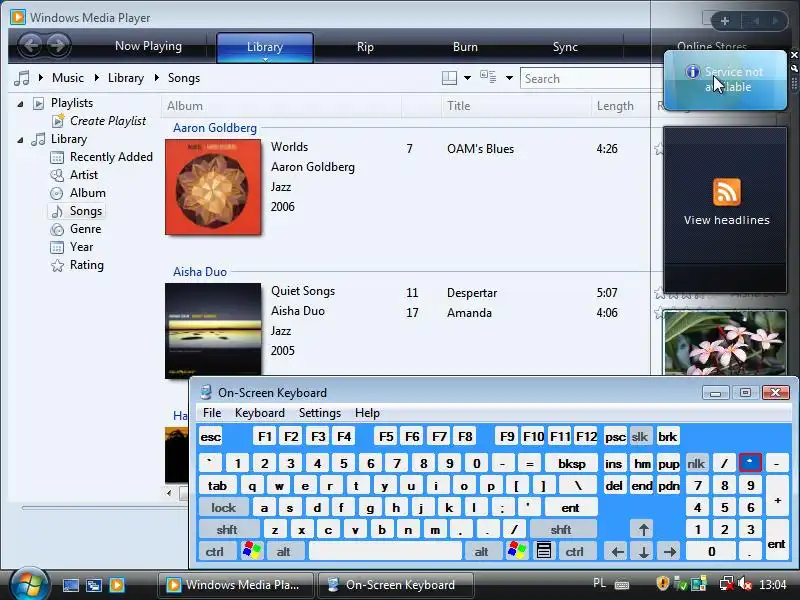The height and width of the screenshot is (600, 800).
Task: Click View headlines in the feed gadget
Action: [x=727, y=220]
